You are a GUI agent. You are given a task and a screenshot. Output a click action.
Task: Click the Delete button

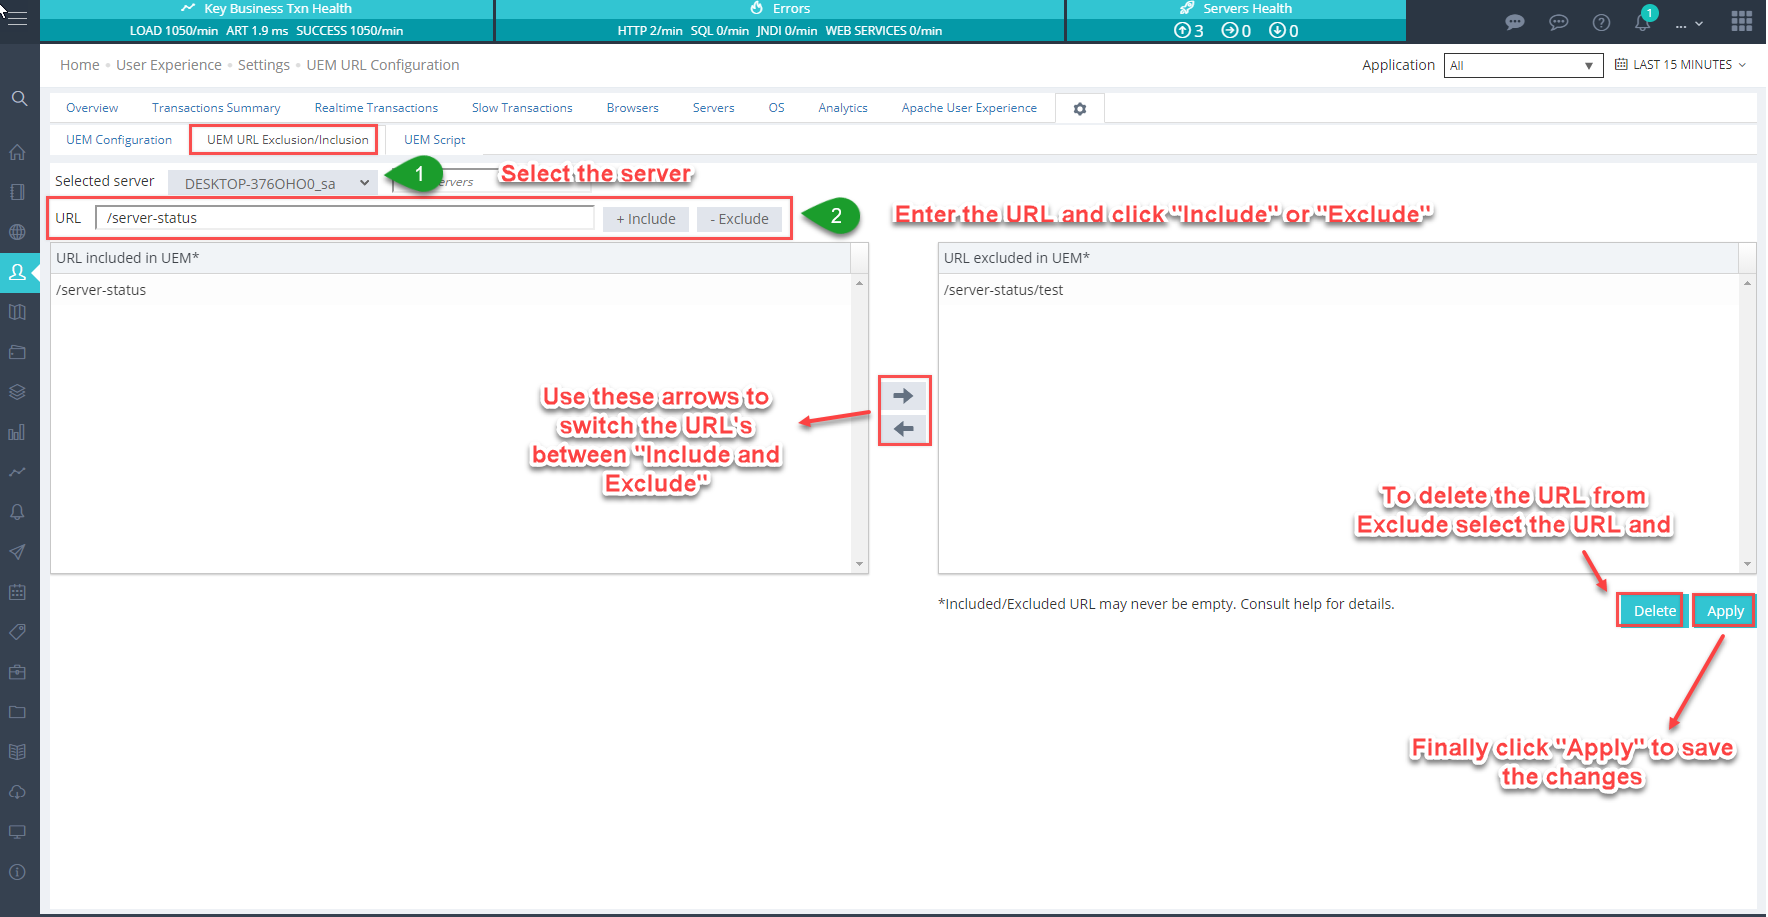tap(1654, 611)
